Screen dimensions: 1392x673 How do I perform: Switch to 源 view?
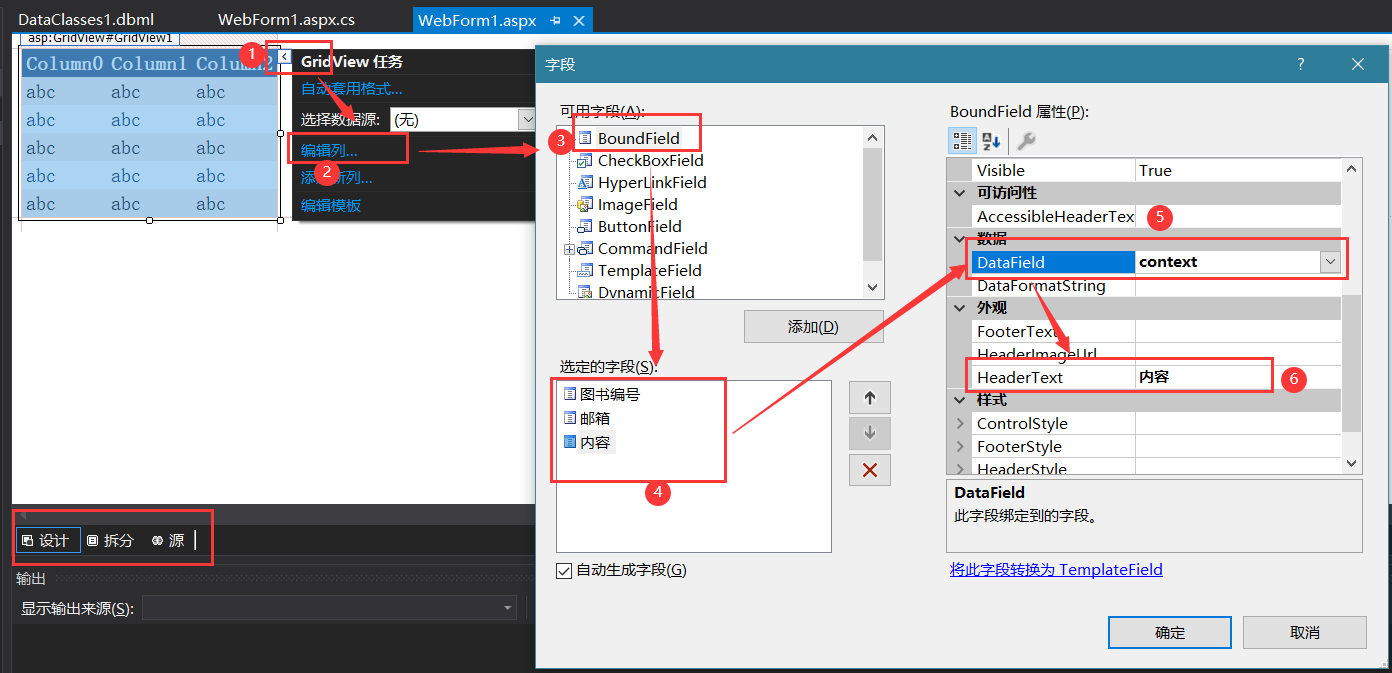(x=168, y=540)
